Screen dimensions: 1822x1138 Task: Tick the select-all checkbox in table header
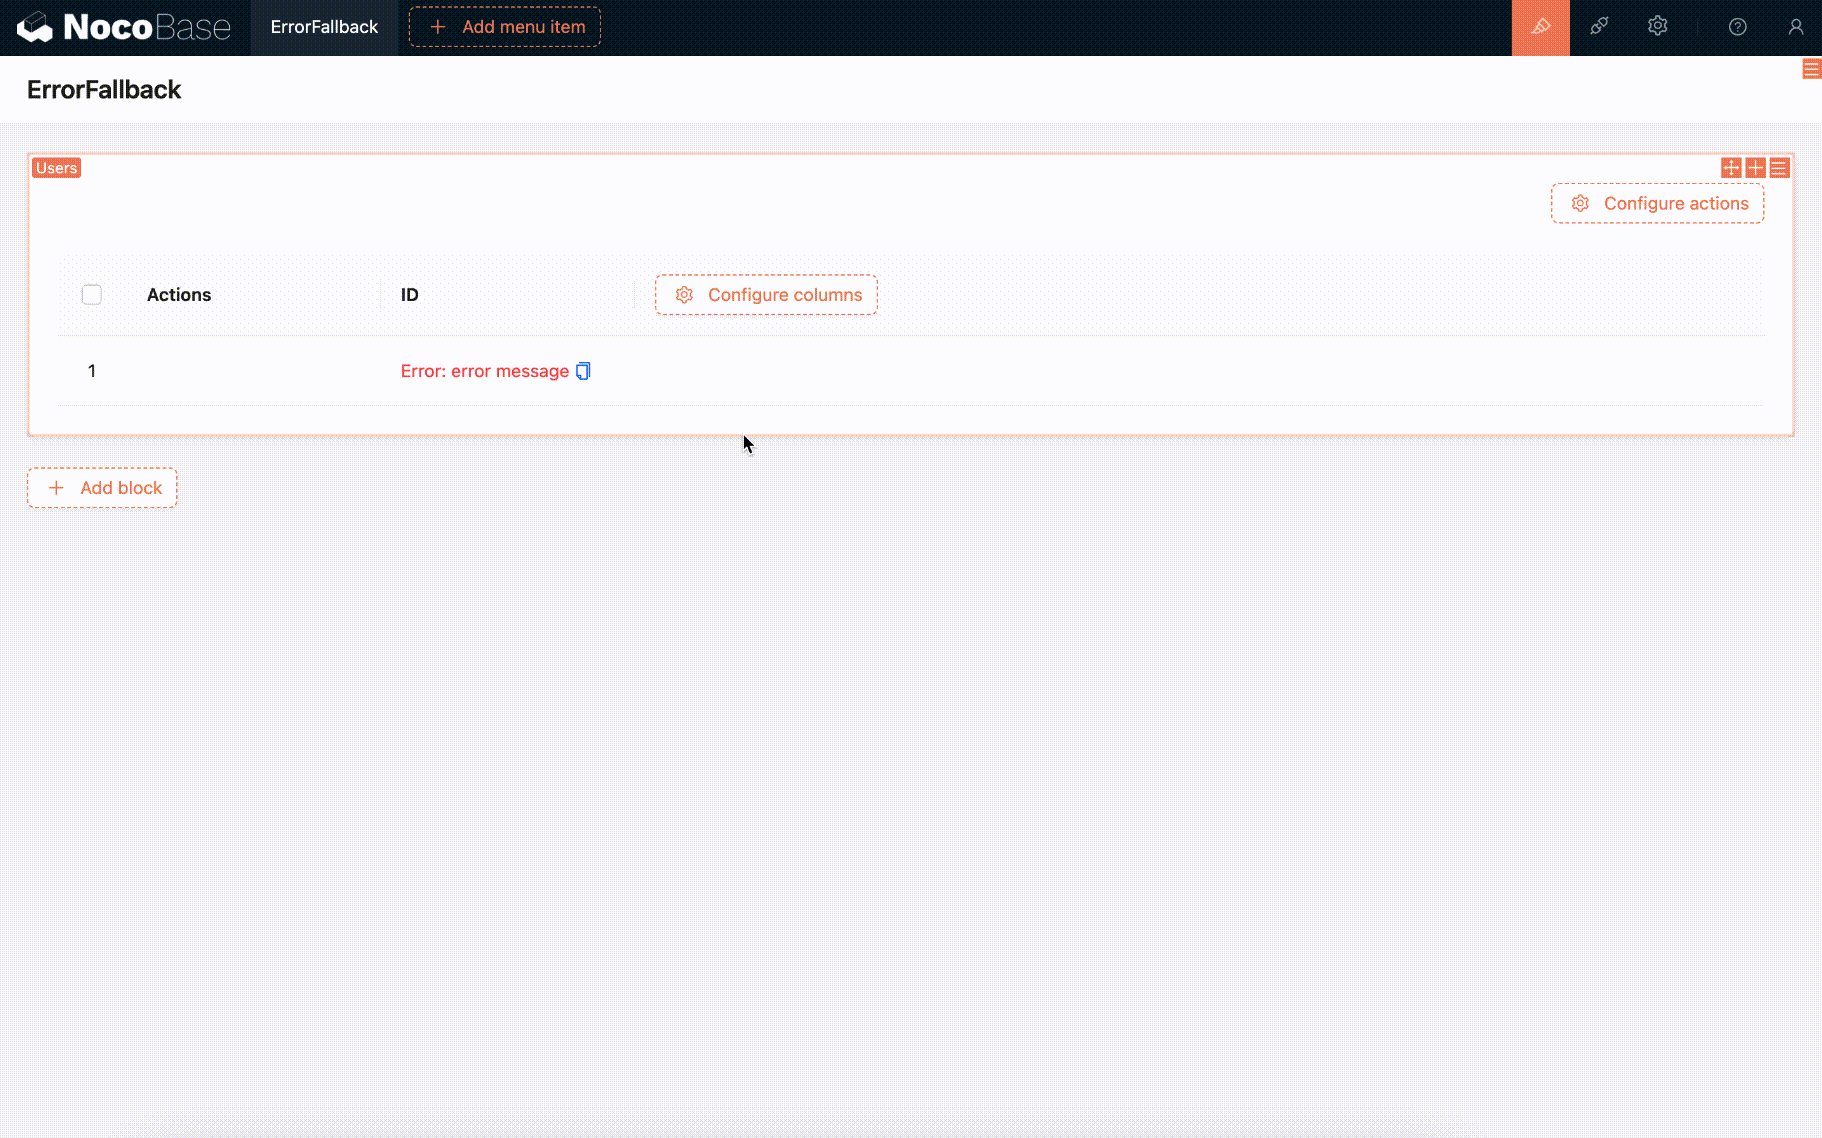pyautogui.click(x=92, y=295)
